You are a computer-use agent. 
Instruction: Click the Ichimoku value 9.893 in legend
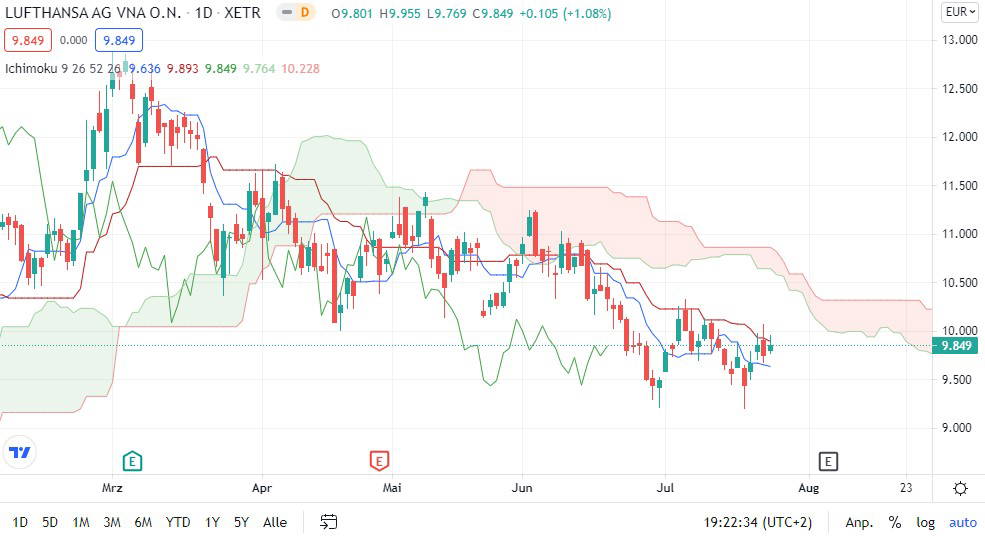[183, 68]
